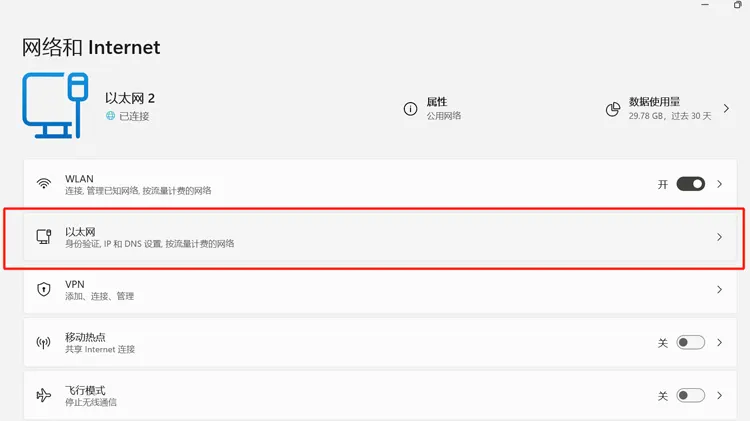
Task: Expand the VPN row chevron
Action: (719, 289)
